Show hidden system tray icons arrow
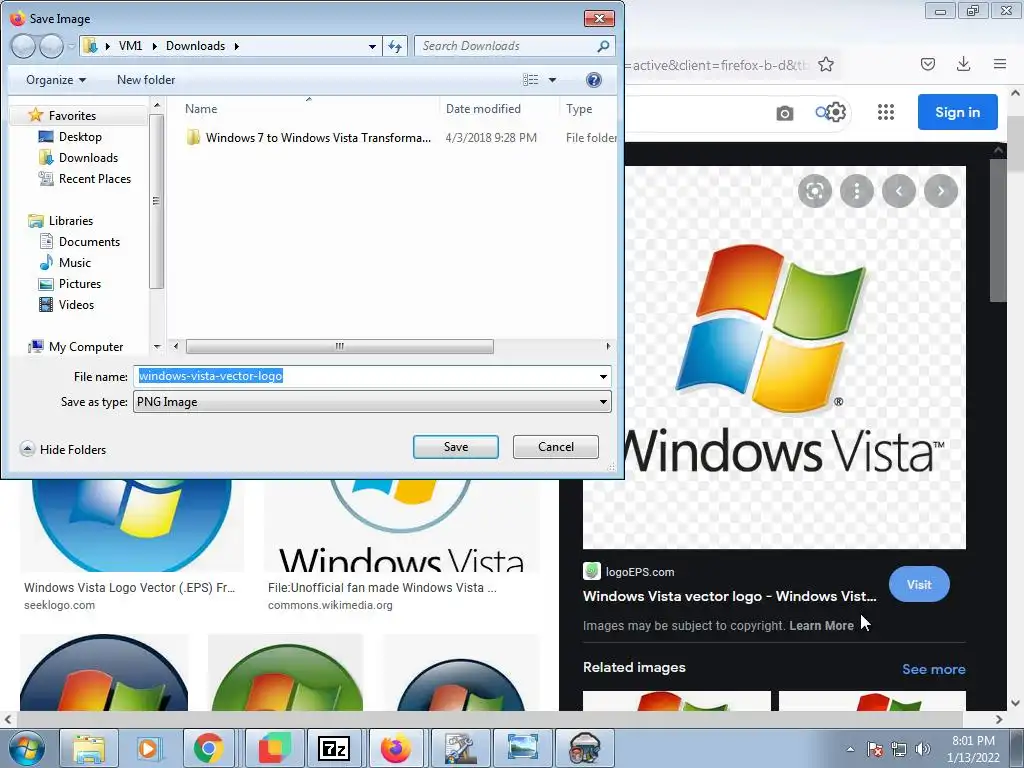Screen dimensions: 1024x768 850,749
